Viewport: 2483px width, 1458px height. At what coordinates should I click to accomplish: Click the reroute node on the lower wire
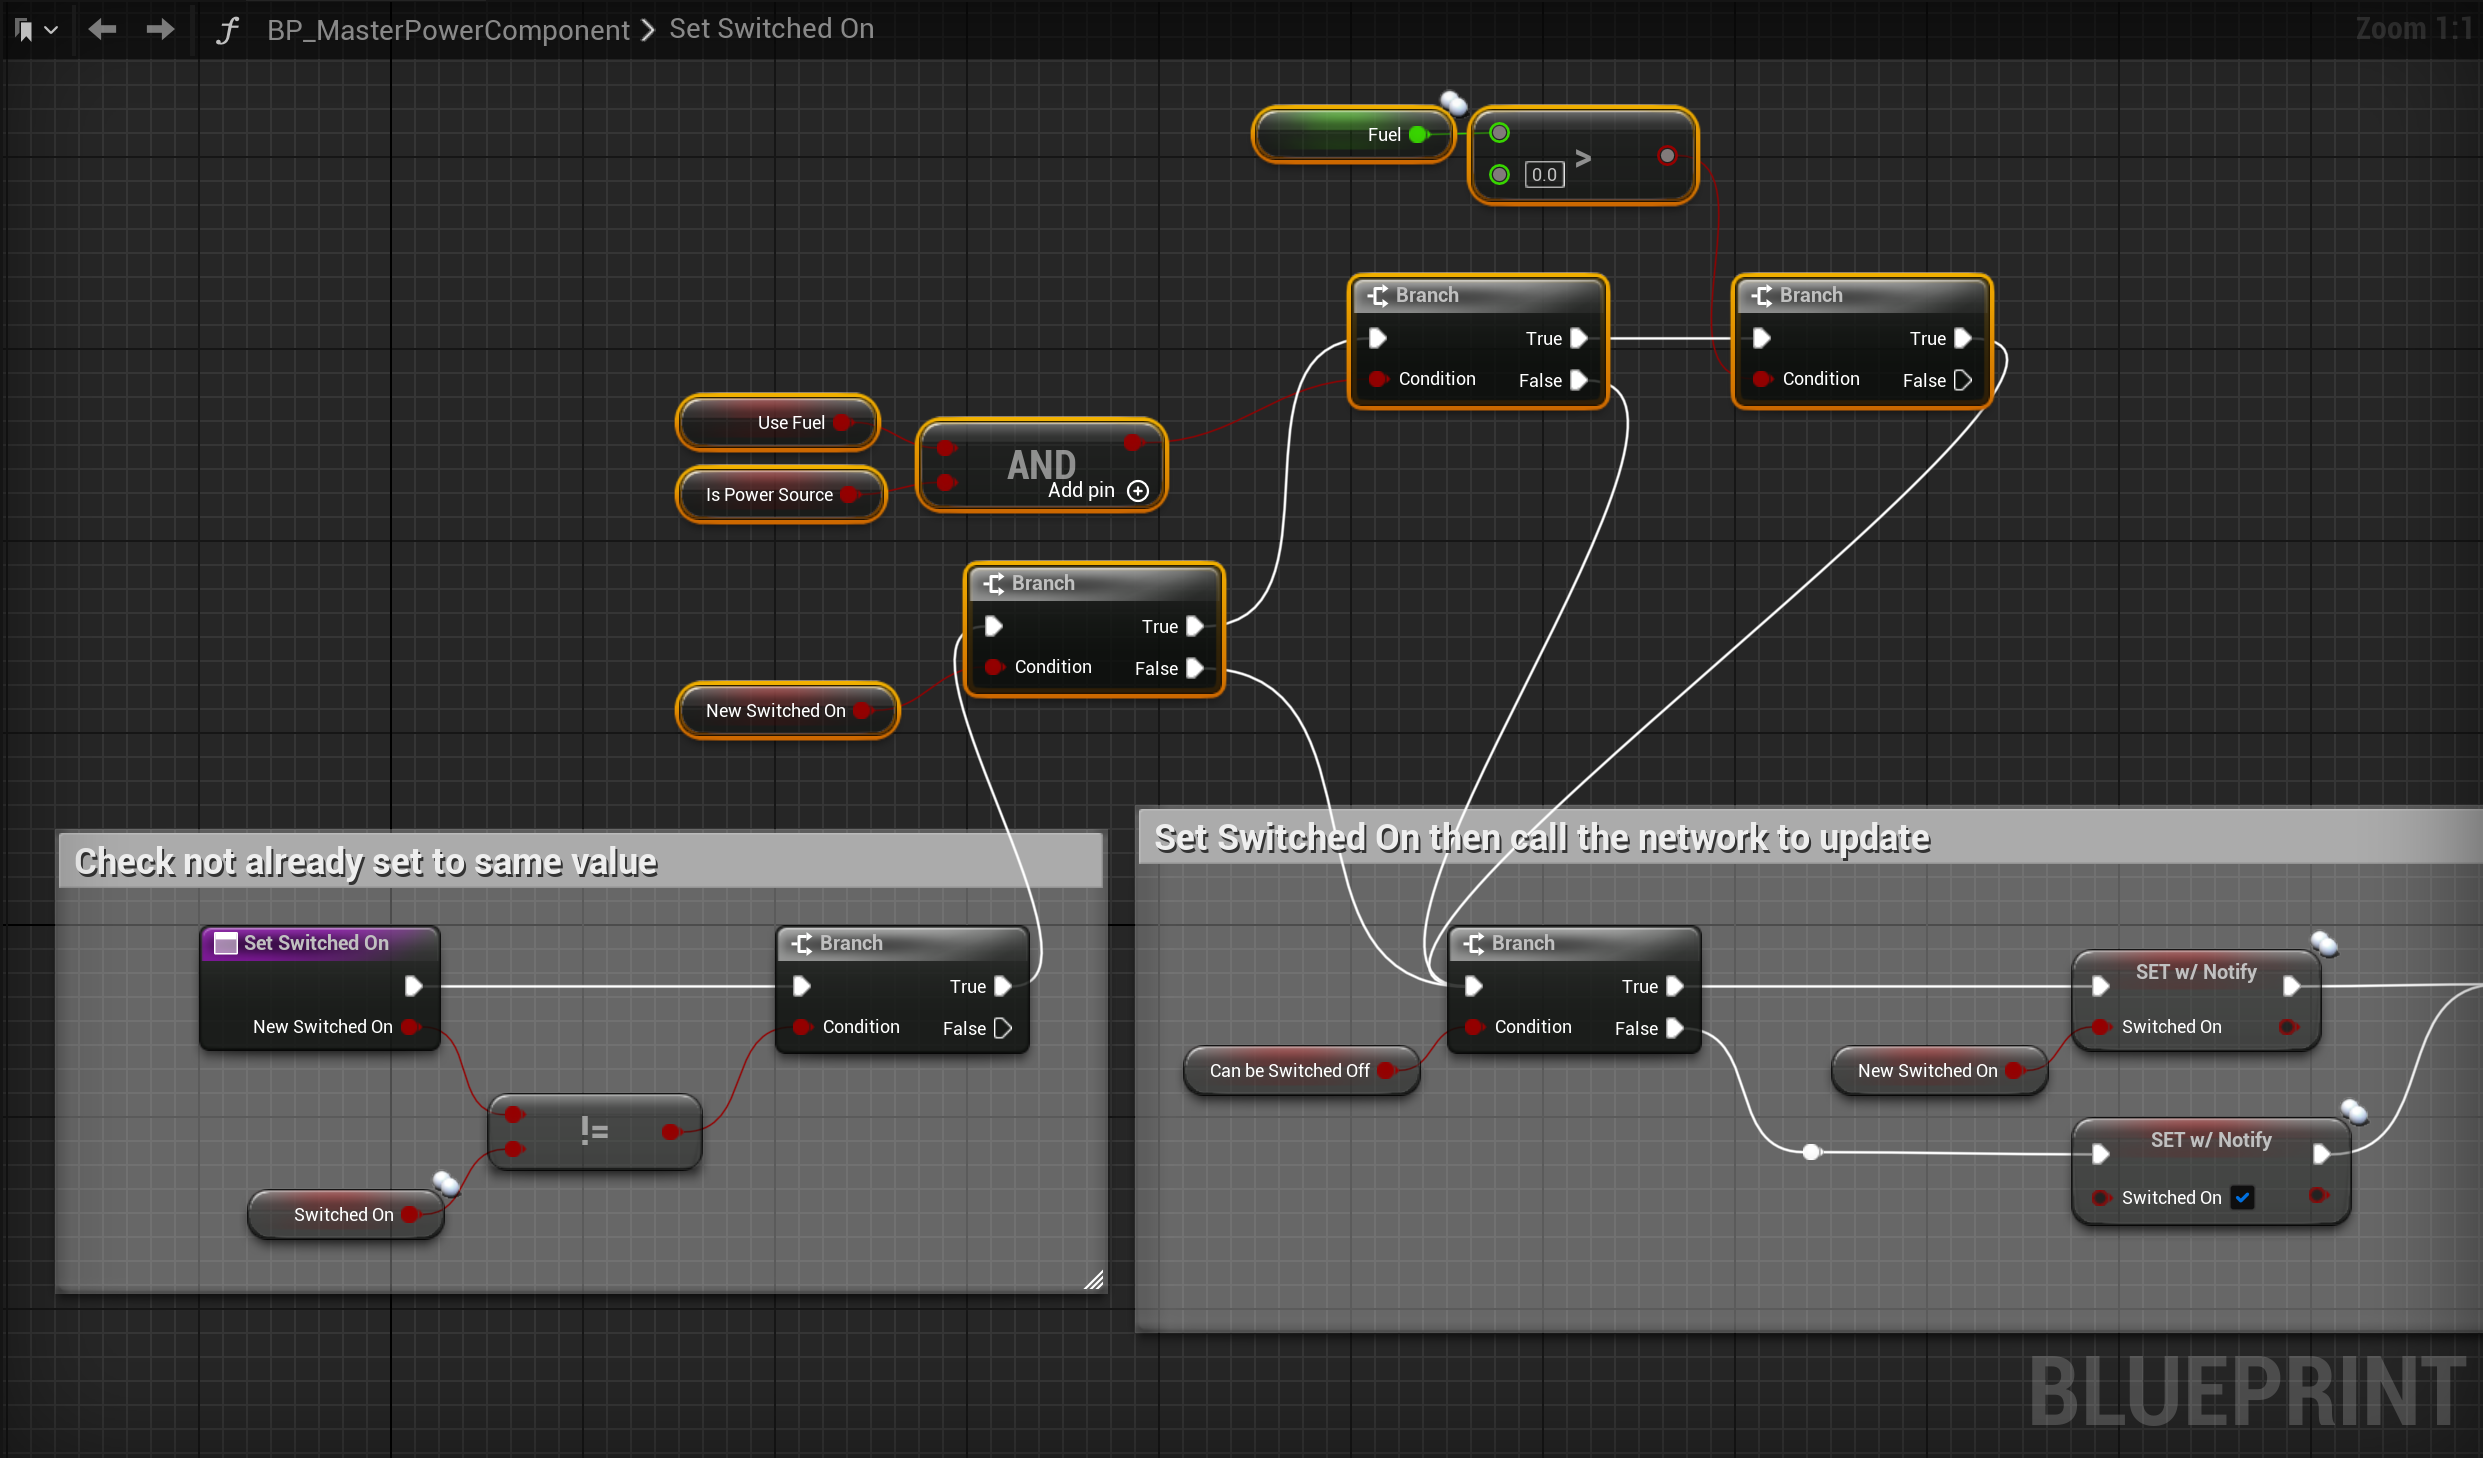coord(1811,1152)
